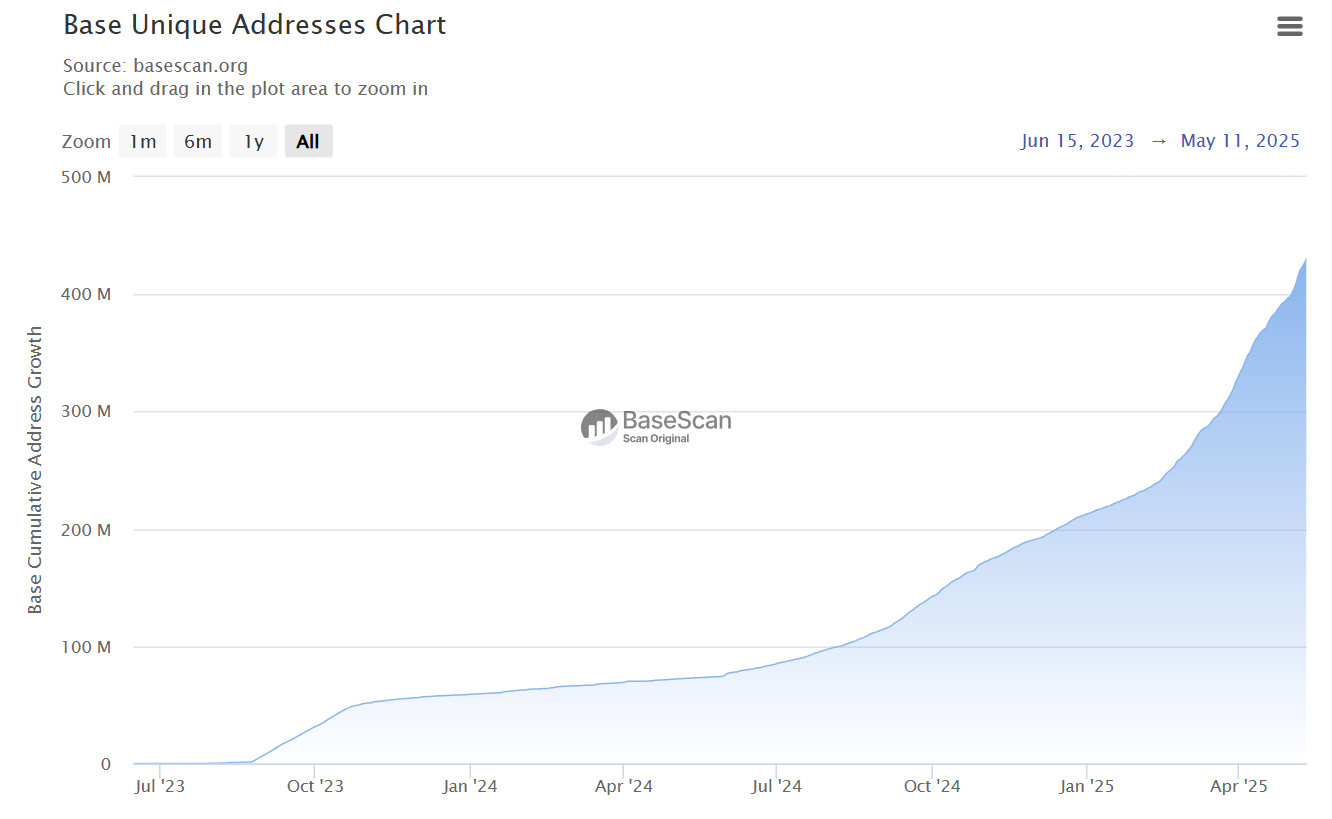The height and width of the screenshot is (819, 1332).
Task: Click the Jan '24 x-axis label
Action: tap(470, 786)
